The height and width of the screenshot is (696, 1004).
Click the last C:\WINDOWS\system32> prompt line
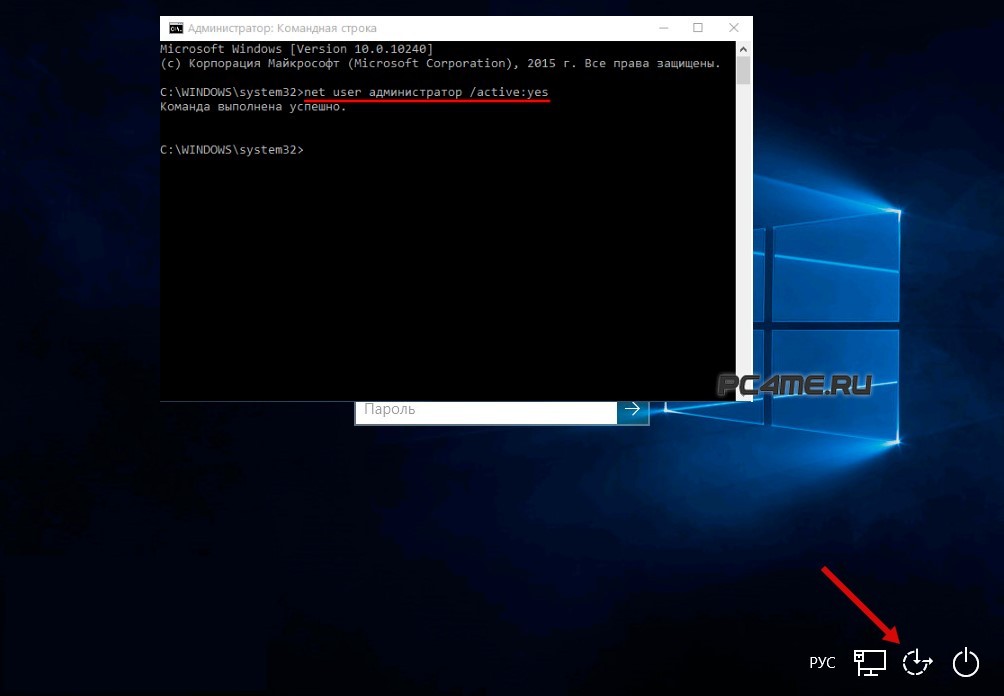pos(232,150)
